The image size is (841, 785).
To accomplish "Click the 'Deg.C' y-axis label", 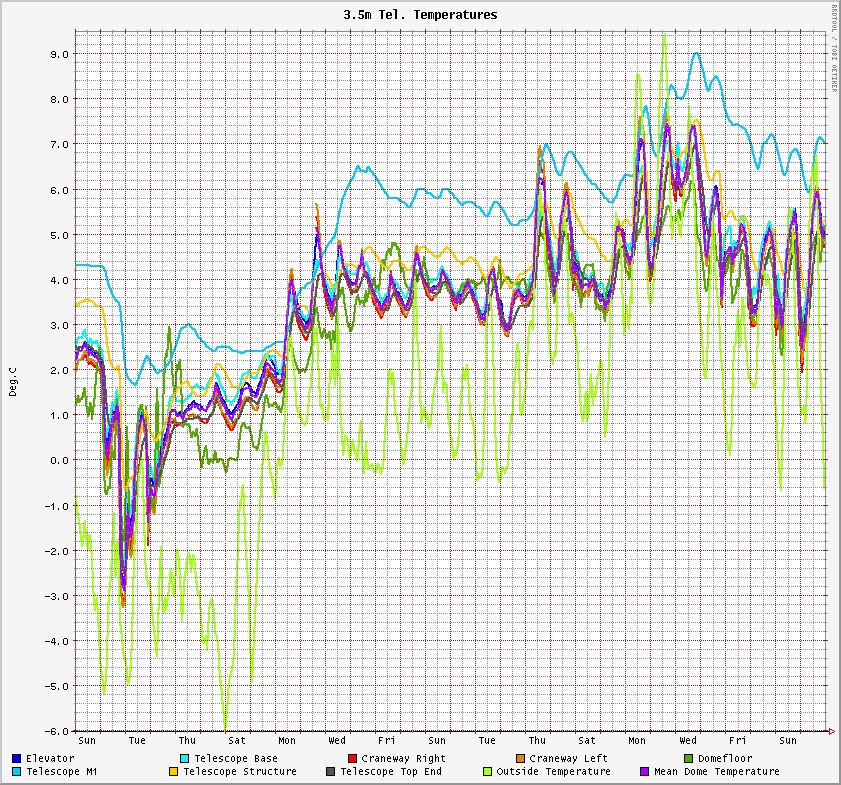I will [13, 382].
